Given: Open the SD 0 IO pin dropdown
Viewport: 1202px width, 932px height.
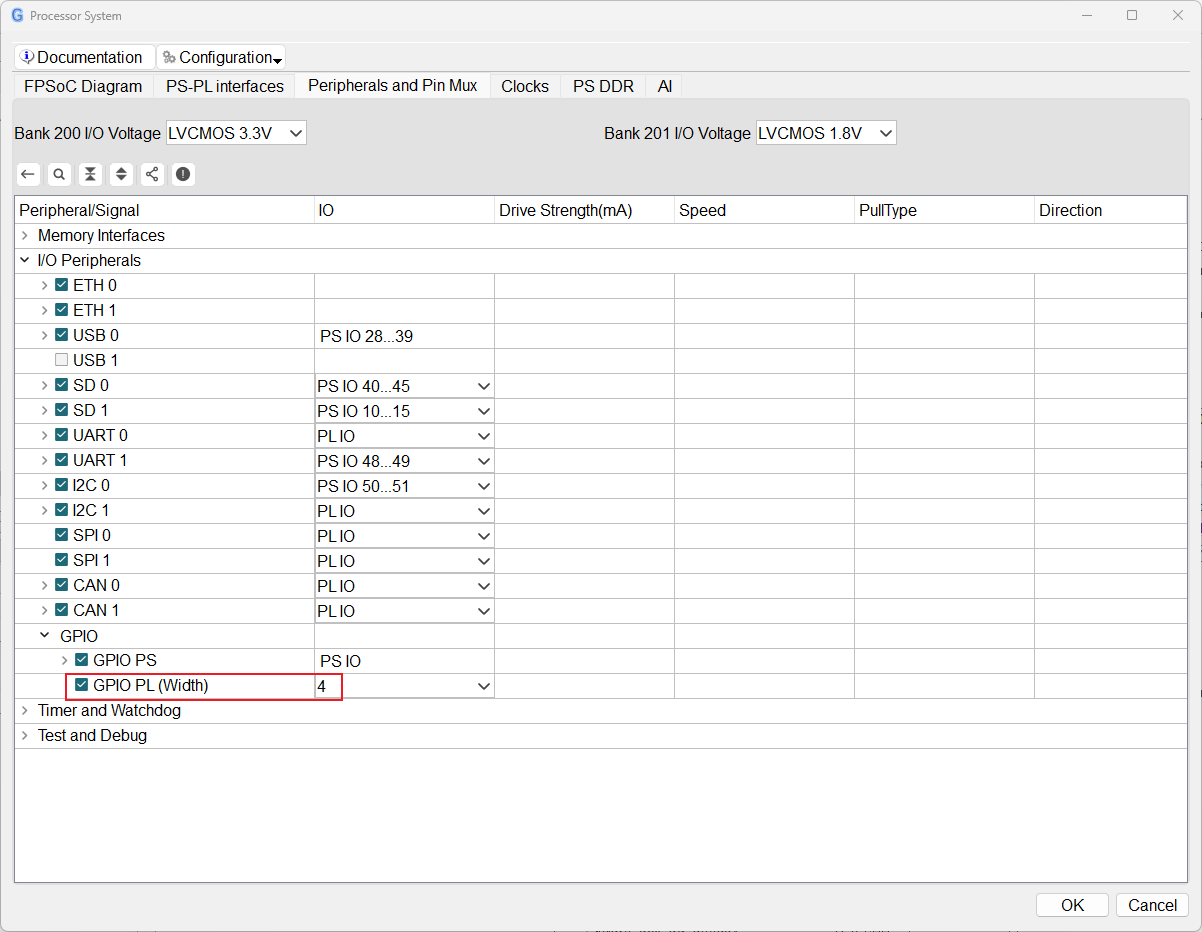Looking at the screenshot, I should coord(404,386).
